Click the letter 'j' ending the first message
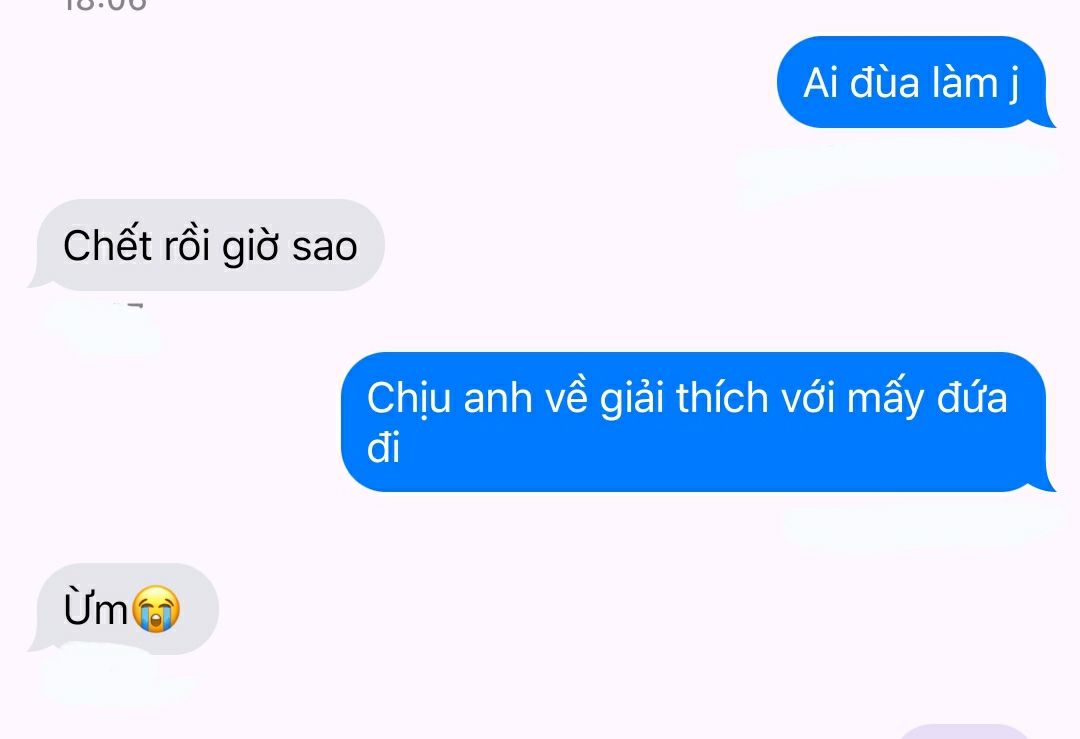Viewport: 1080px width, 739px height. (1014, 85)
